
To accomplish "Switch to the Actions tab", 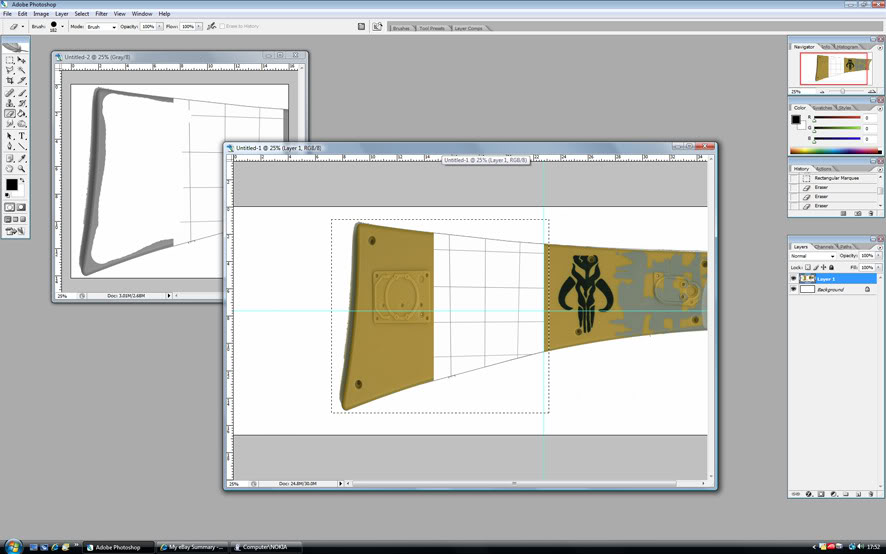I will [824, 168].
